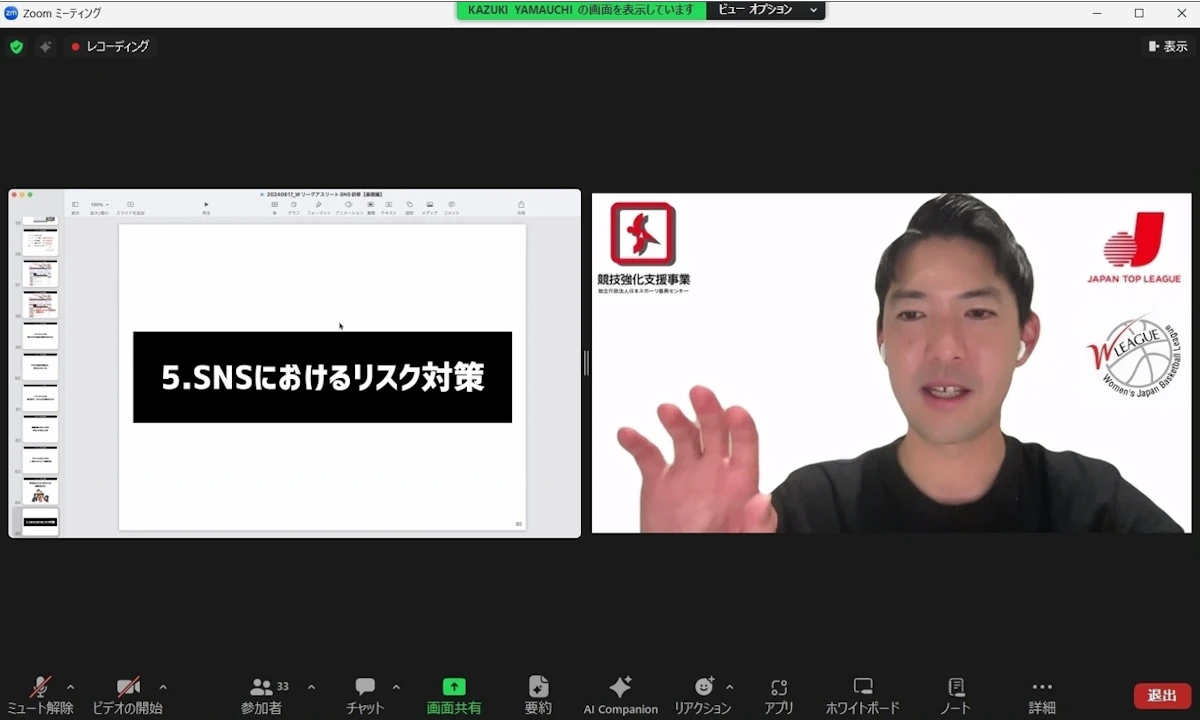Image resolution: width=1200 pixels, height=720 pixels.
Task: Open the whiteboard (ホワイトボード)
Action: tap(862, 695)
